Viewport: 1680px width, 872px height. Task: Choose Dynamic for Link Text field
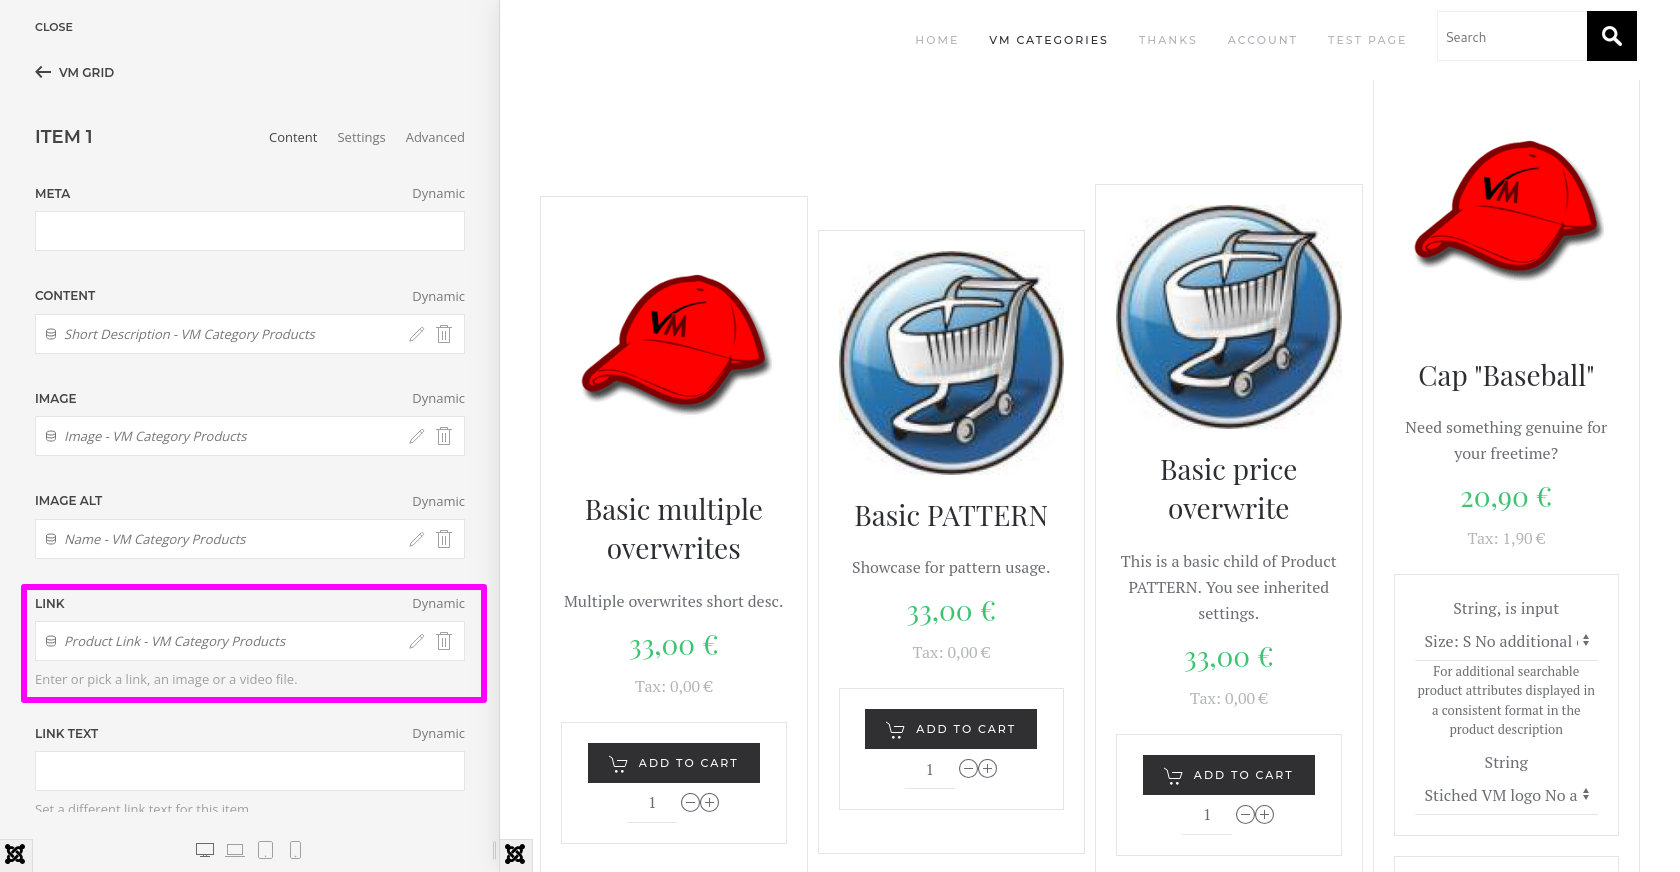pos(438,733)
